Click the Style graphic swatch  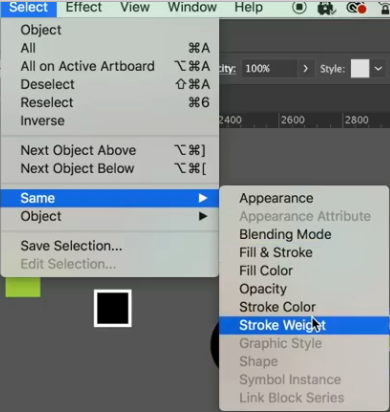pos(360,68)
